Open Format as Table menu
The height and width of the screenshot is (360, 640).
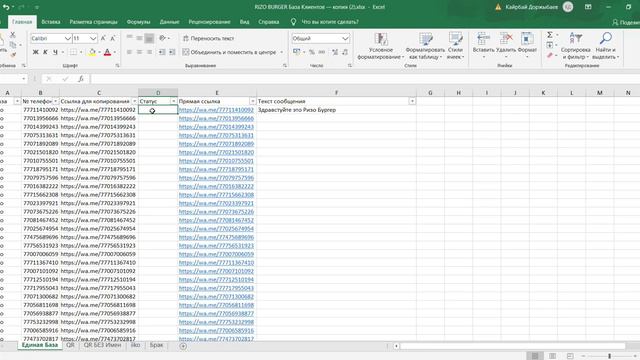point(425,46)
